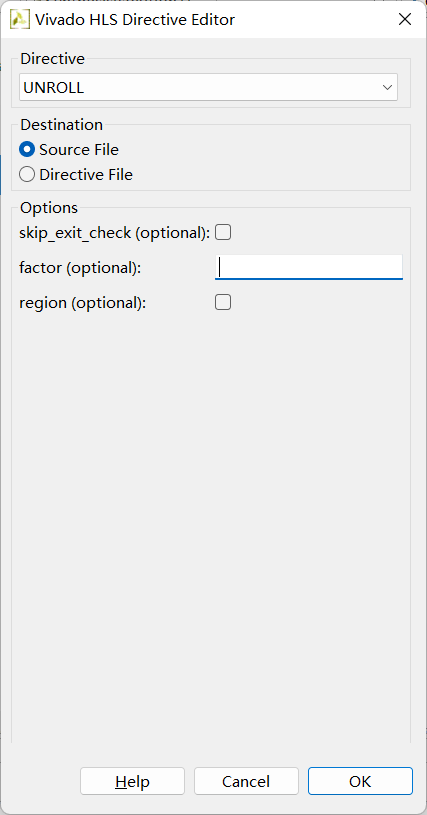The image size is (427, 815).
Task: Click the Vivado HLS logo in title bar
Action: tap(20, 20)
